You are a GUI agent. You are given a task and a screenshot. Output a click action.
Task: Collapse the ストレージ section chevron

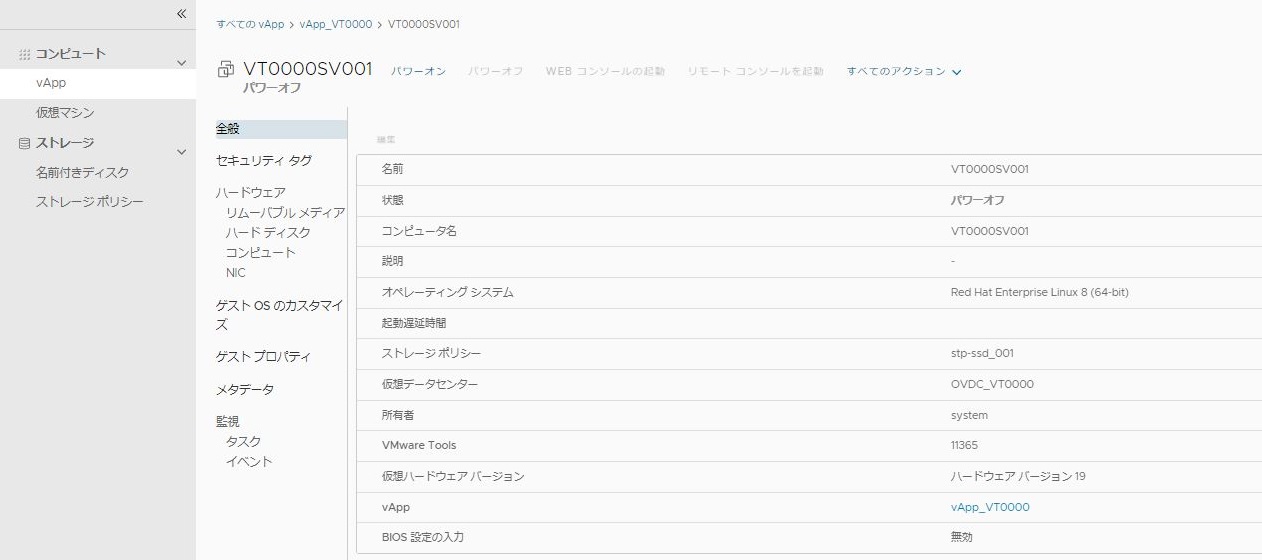coord(181,152)
